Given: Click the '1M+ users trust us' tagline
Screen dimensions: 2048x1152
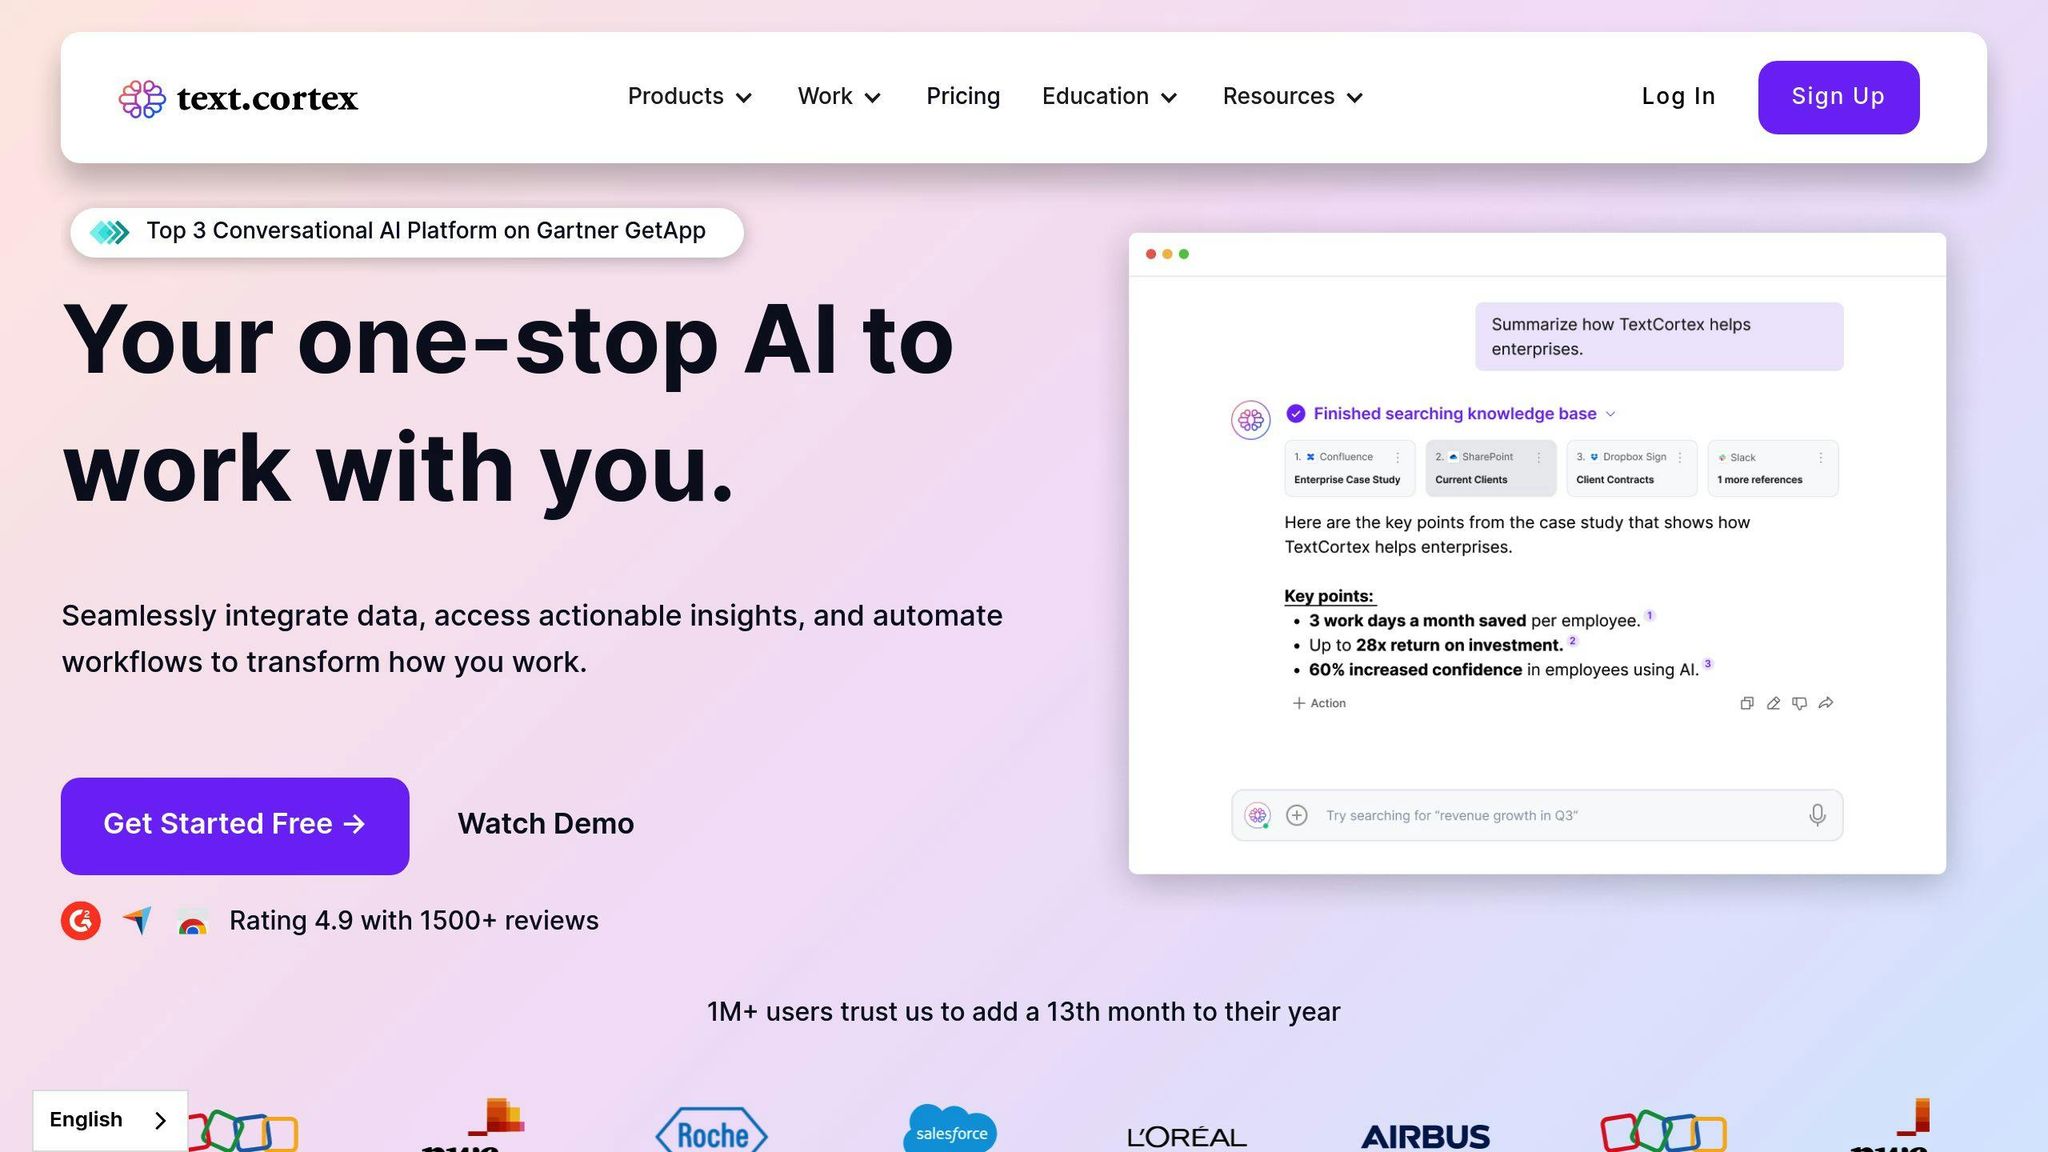Looking at the screenshot, I should [x=1024, y=1012].
